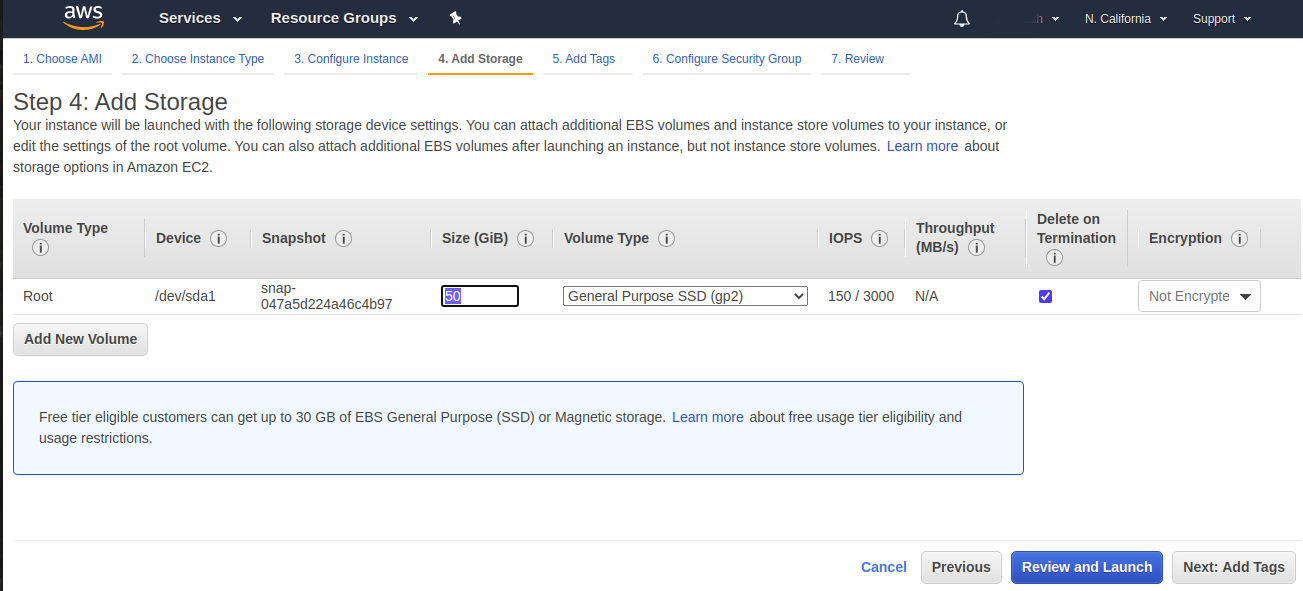The image size is (1303, 591).
Task: Open the Services menu
Action: coord(200,19)
